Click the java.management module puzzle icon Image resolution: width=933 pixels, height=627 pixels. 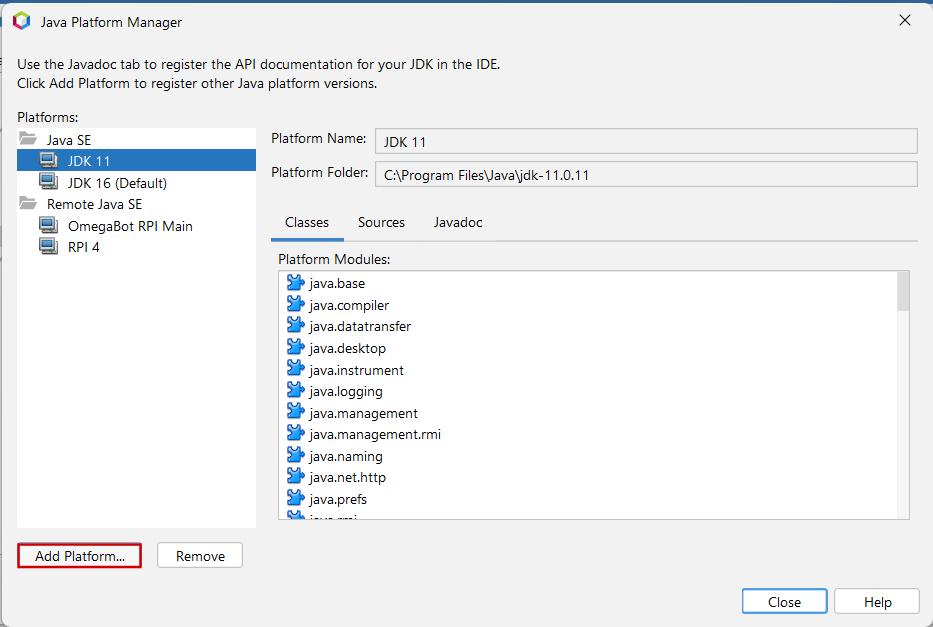point(296,412)
